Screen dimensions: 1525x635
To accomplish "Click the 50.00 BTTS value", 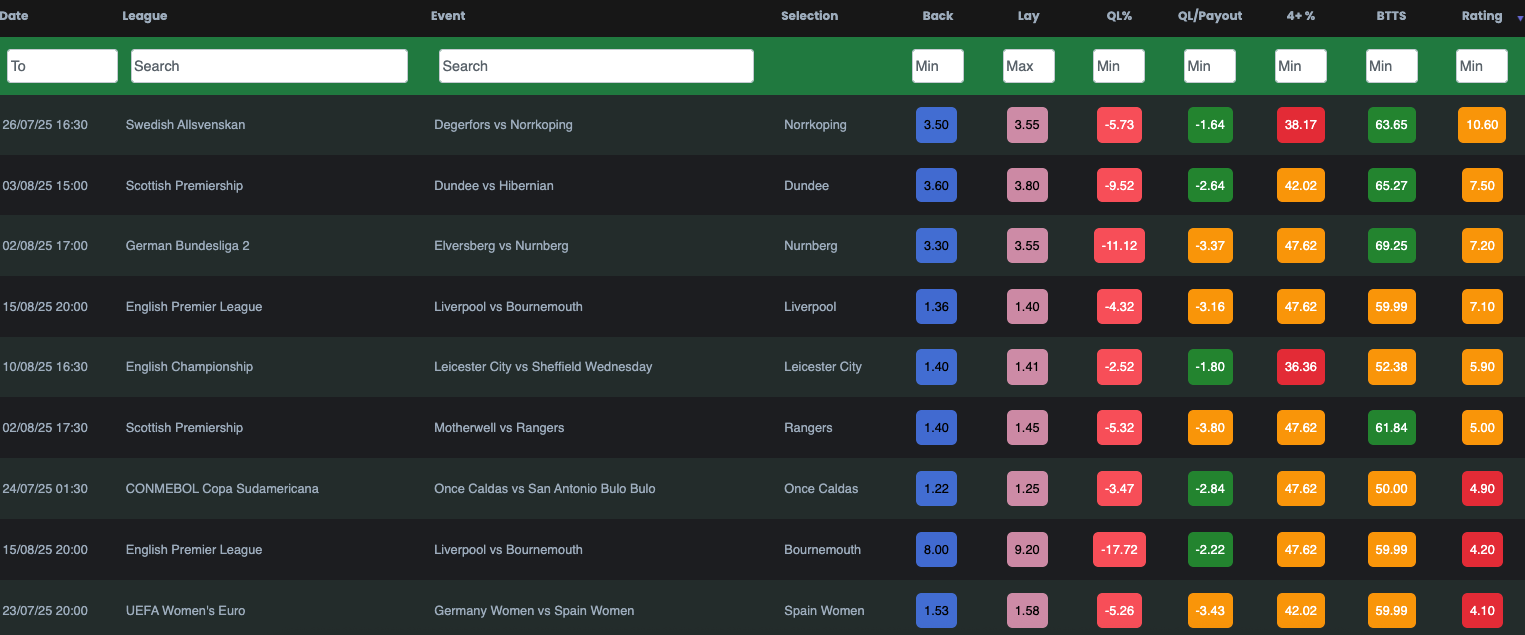I will (x=1392, y=489).
